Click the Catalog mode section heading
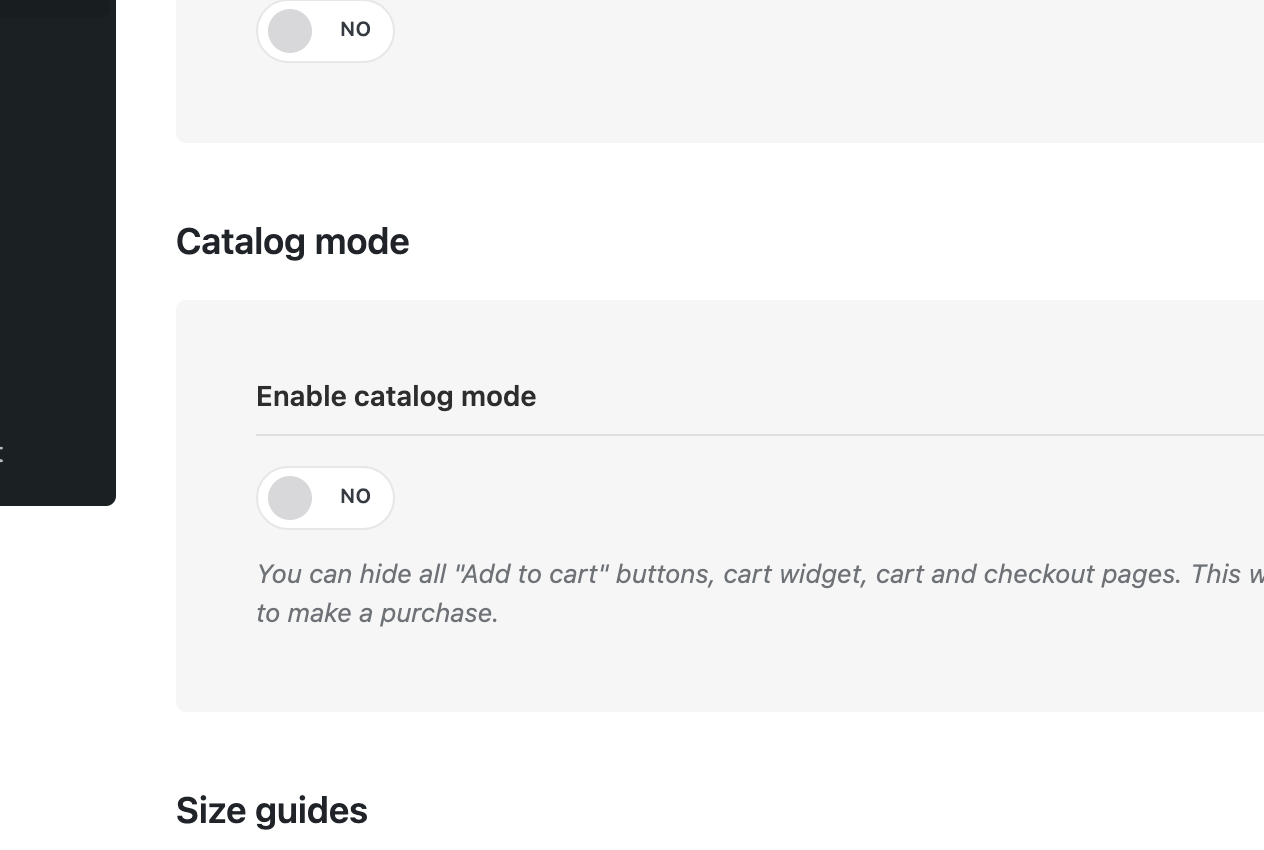This screenshot has width=1264, height=850. 292,242
